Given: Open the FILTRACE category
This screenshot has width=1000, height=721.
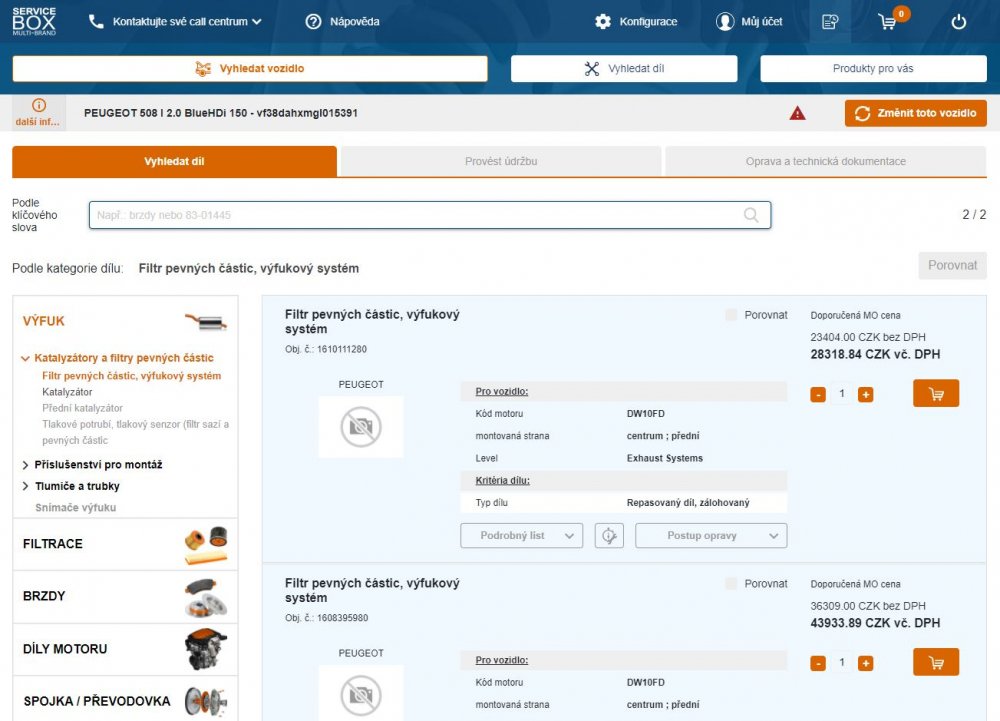Looking at the screenshot, I should coord(125,544).
